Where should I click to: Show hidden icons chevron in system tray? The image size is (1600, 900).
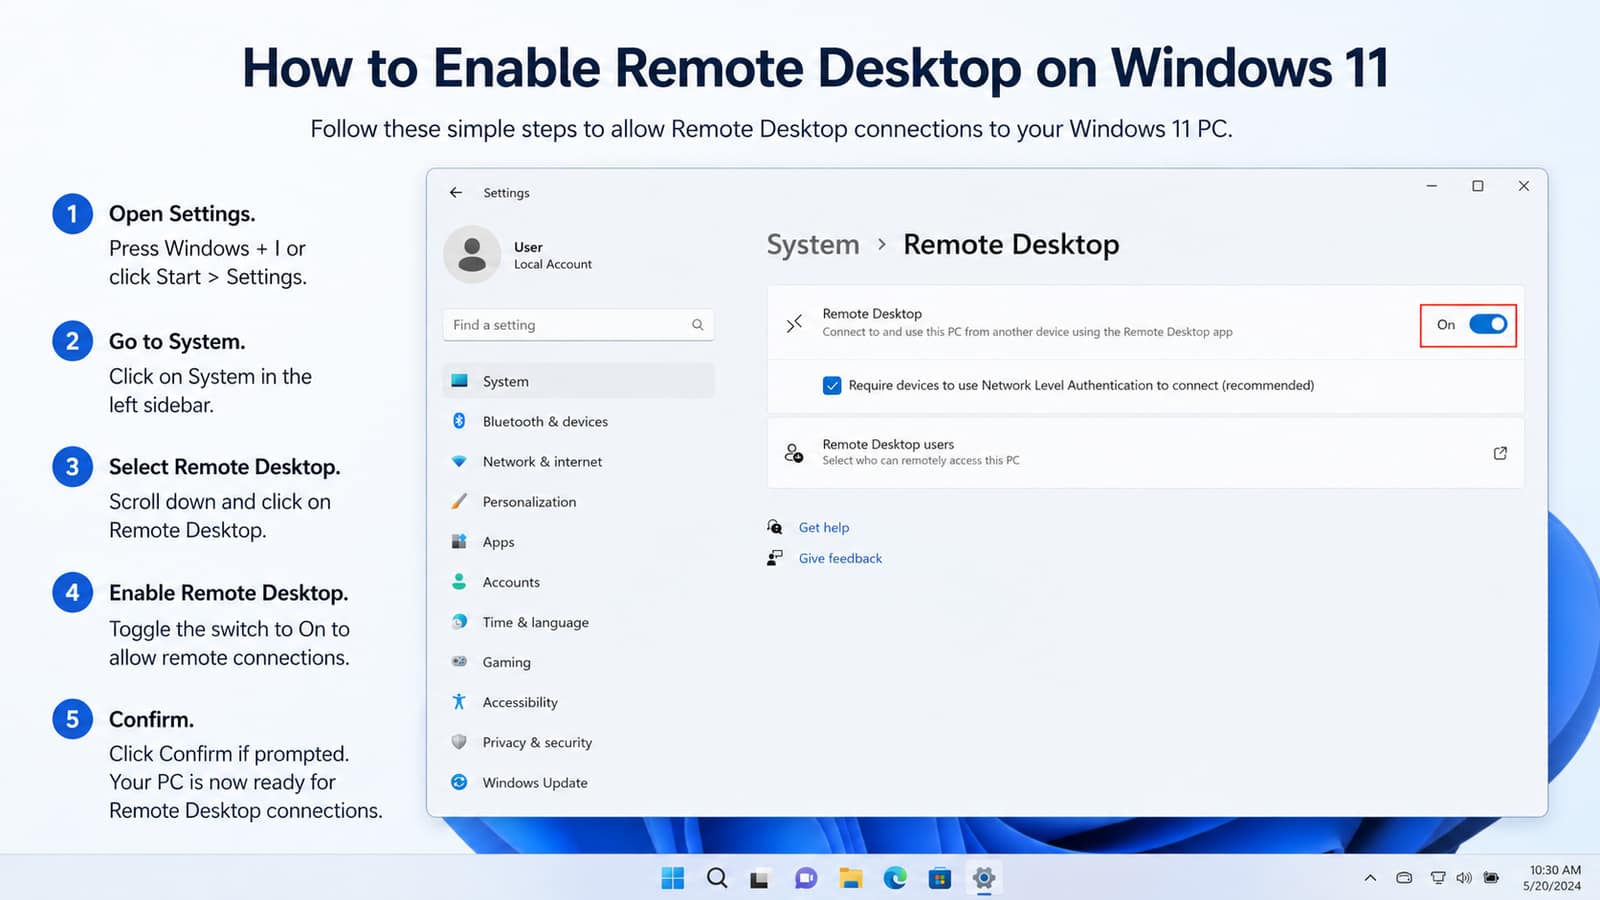pyautogui.click(x=1370, y=878)
